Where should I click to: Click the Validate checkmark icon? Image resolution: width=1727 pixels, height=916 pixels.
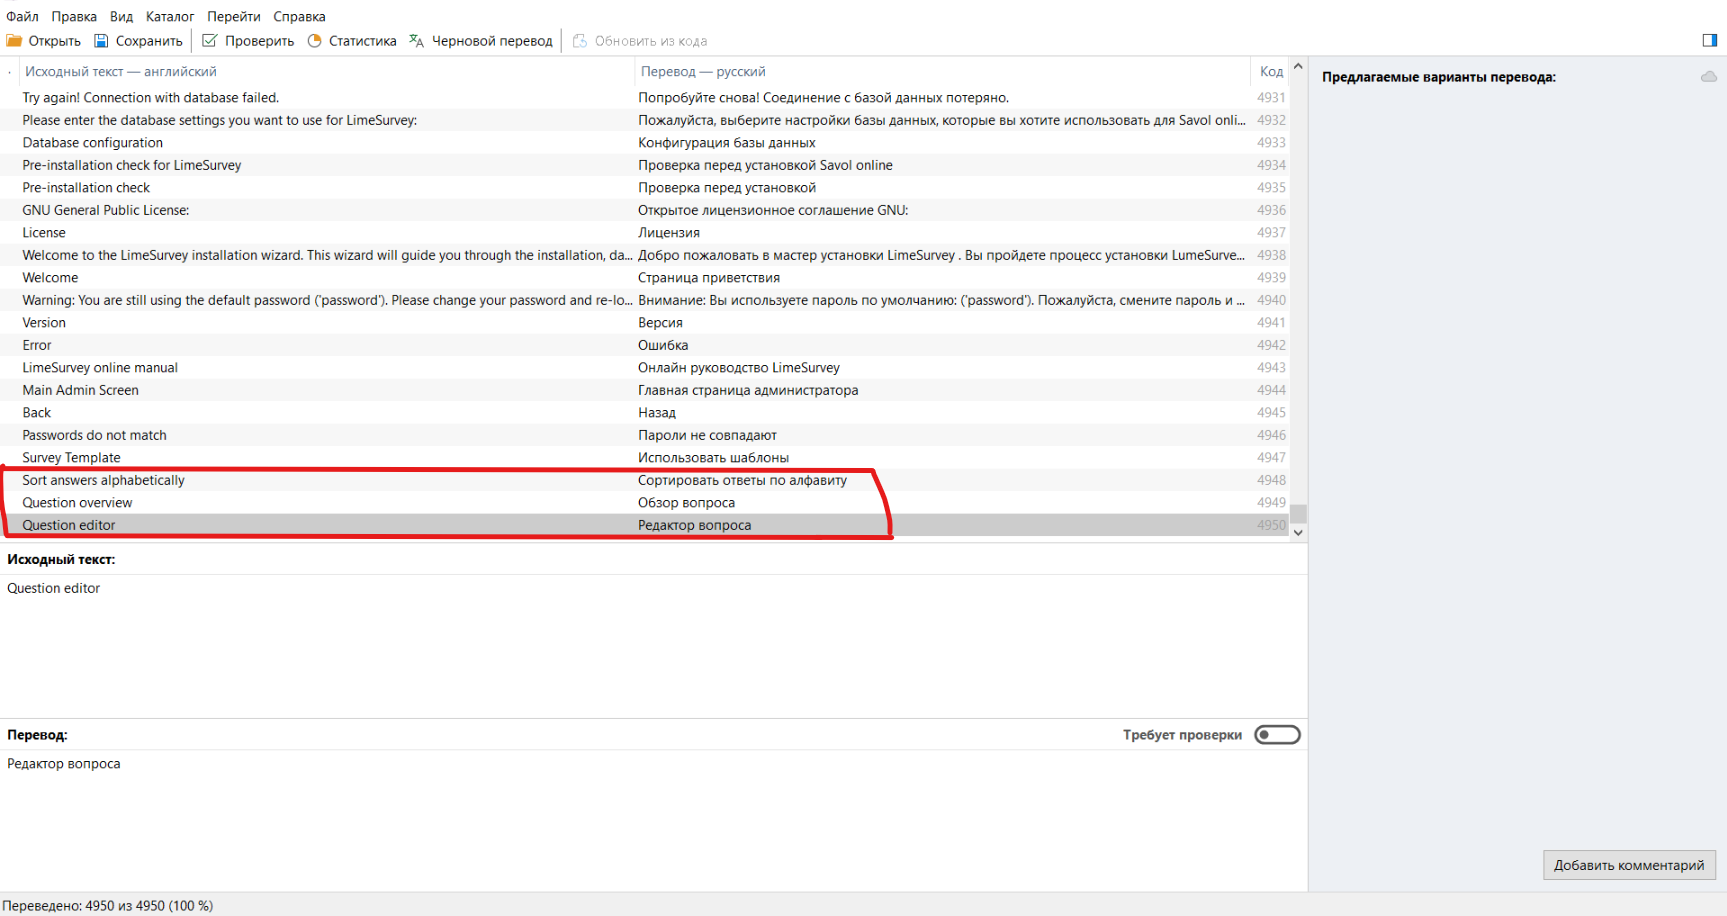point(210,41)
